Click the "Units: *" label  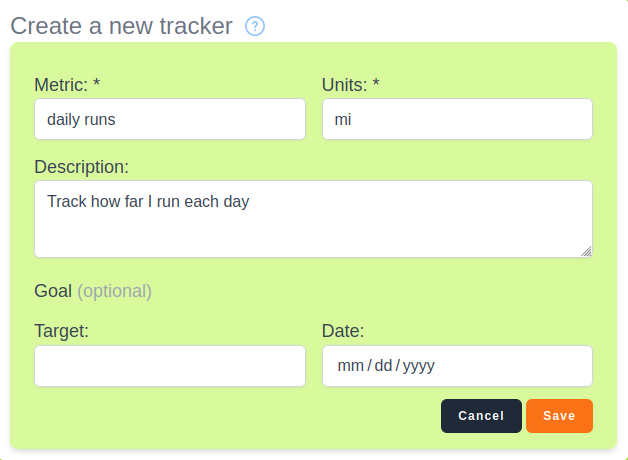pyautogui.click(x=358, y=85)
